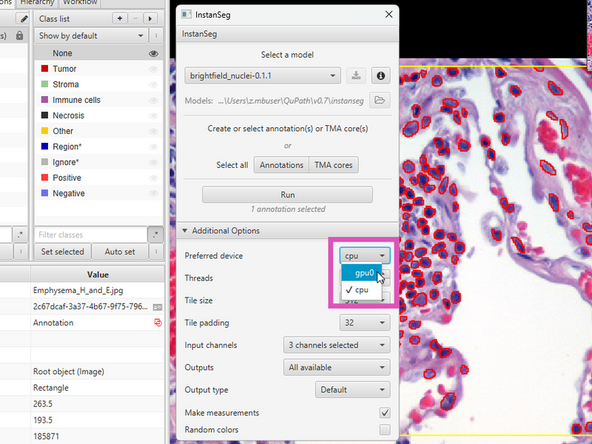Open the Preferred device cpu dropdown
The height and width of the screenshot is (444, 592).
[x=364, y=256]
